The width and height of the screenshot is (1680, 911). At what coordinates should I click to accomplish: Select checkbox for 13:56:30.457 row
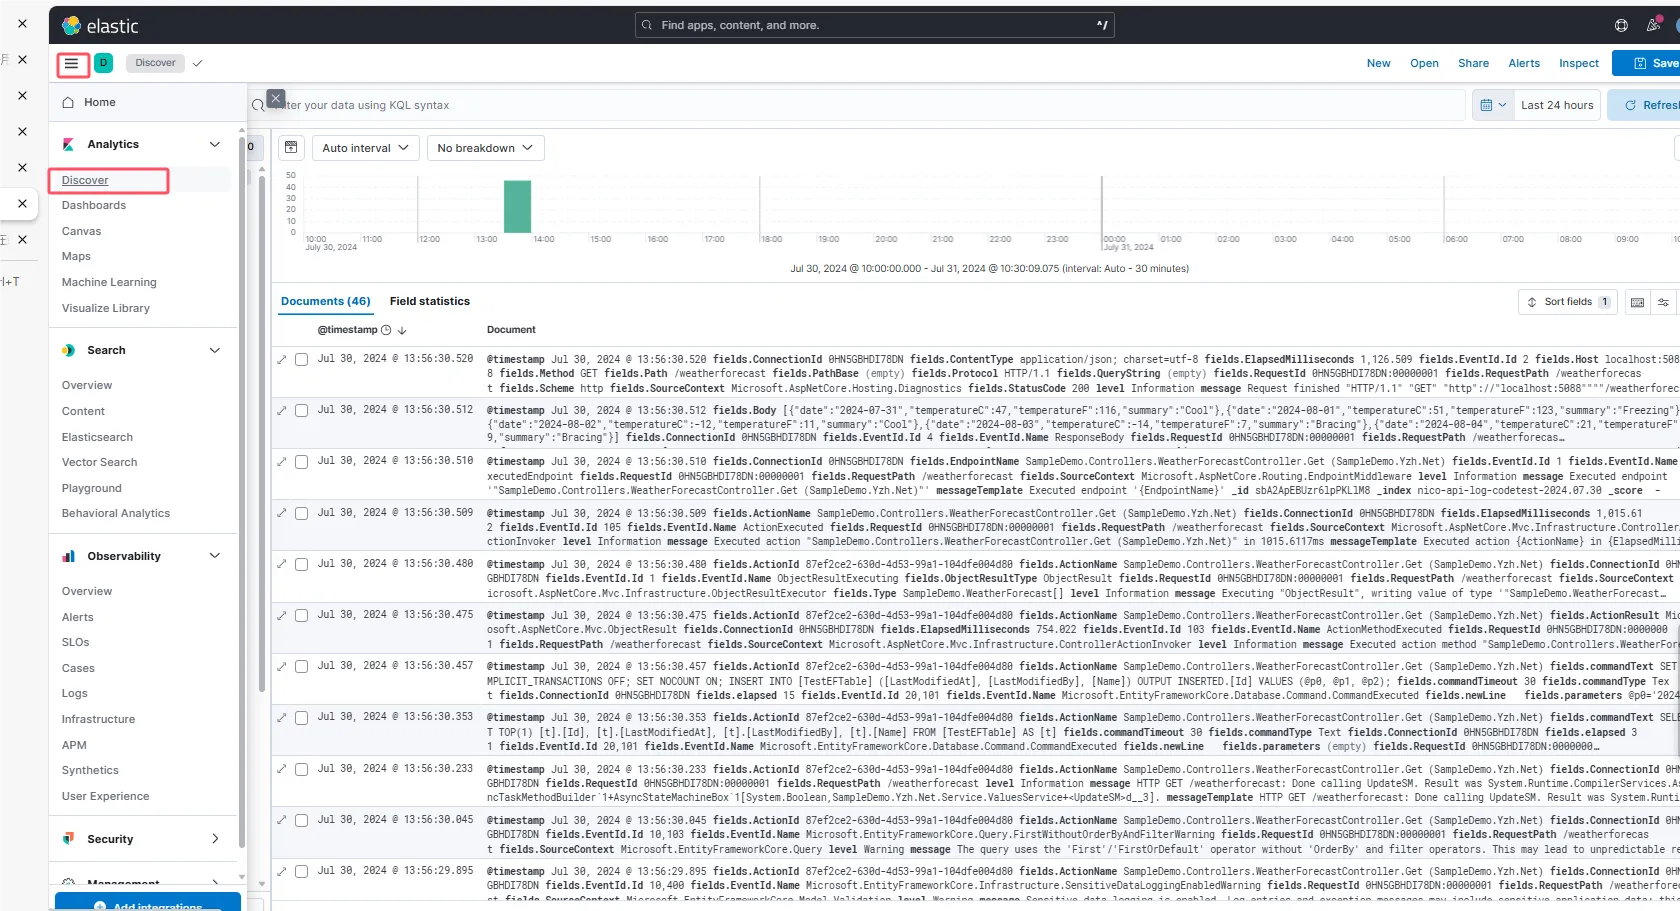coord(301,666)
